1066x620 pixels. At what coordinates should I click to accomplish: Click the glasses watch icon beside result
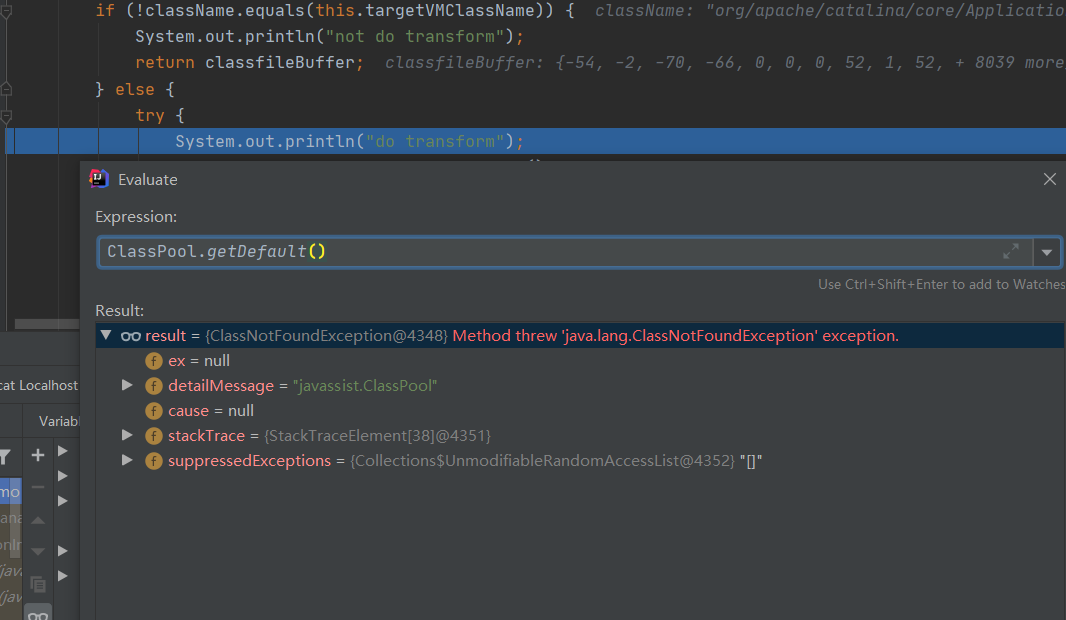131,336
